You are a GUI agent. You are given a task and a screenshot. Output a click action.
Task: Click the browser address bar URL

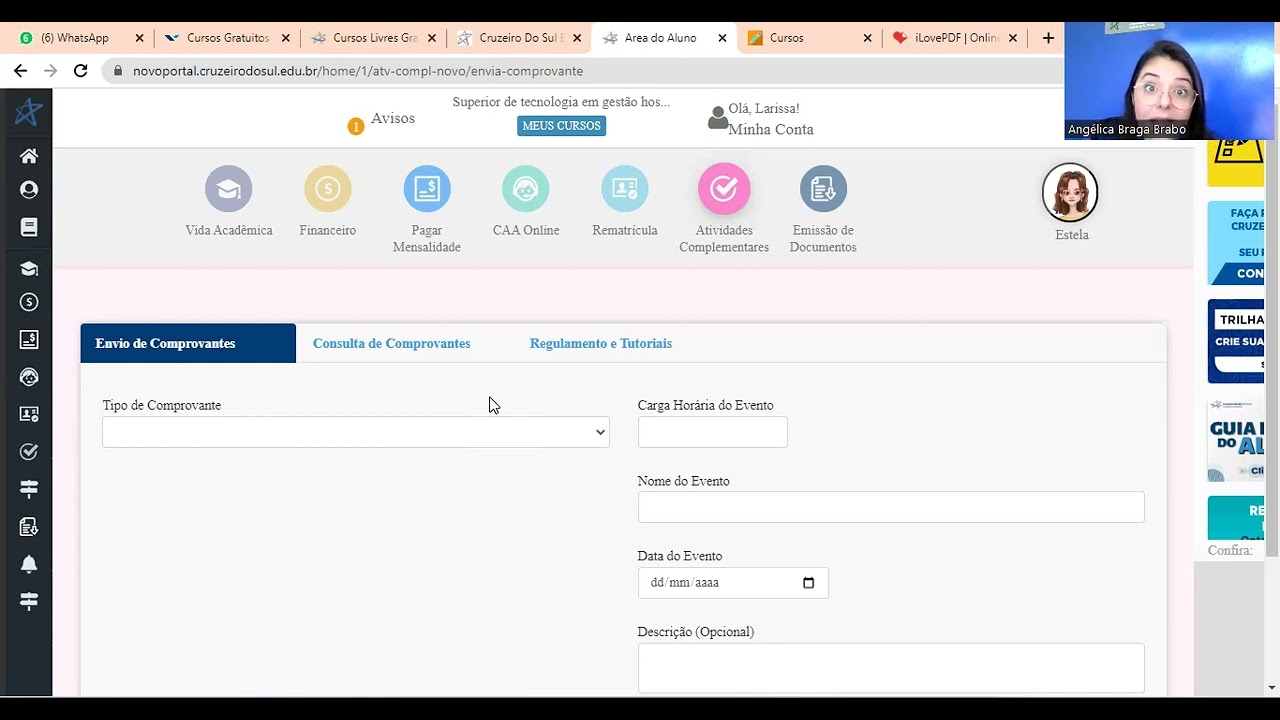358,71
